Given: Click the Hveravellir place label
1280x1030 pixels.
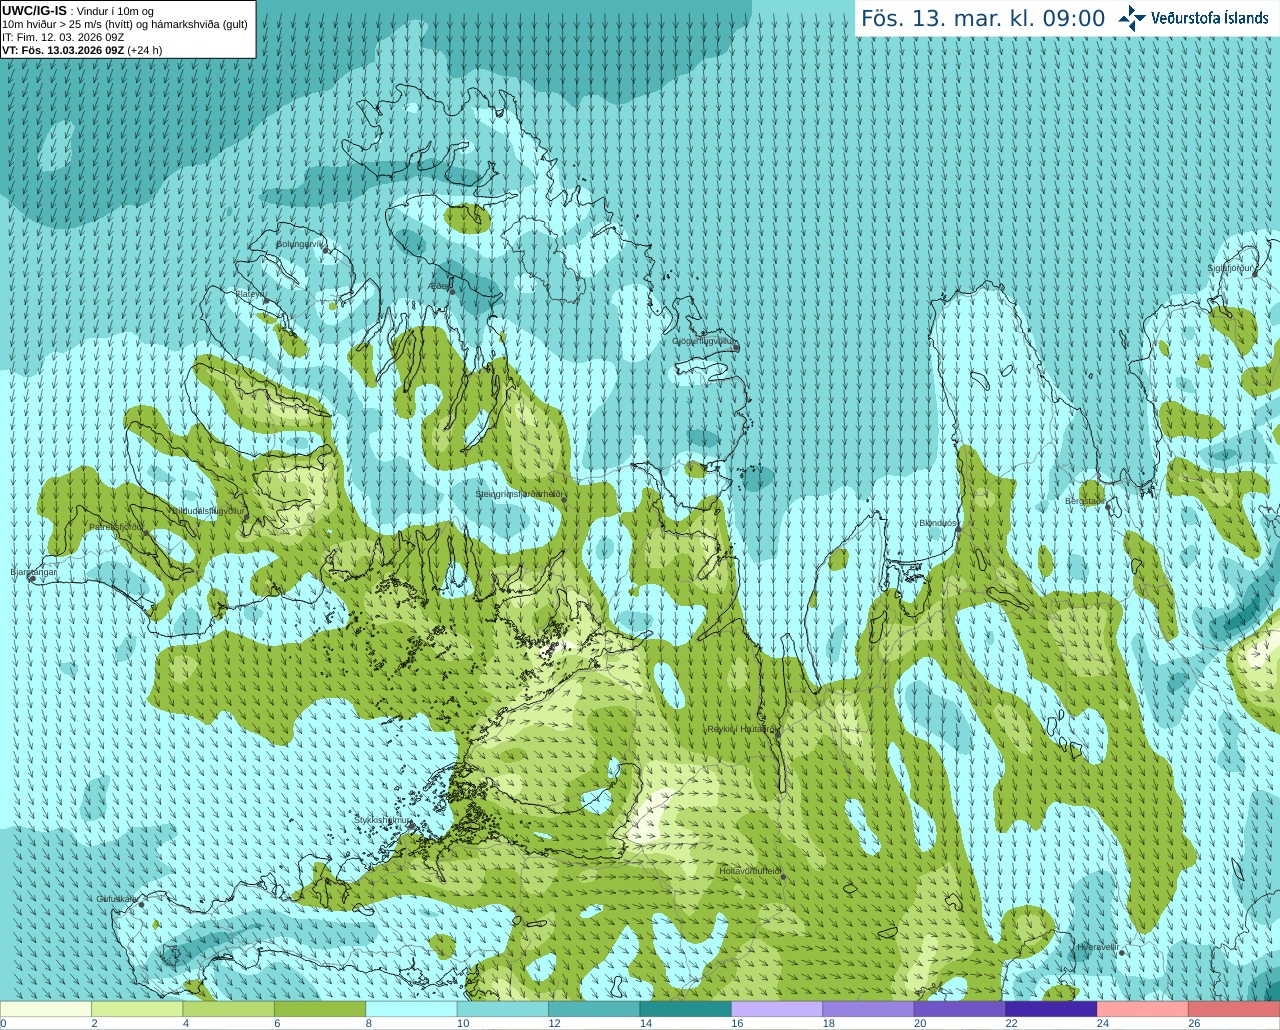Looking at the screenshot, I should [1099, 946].
